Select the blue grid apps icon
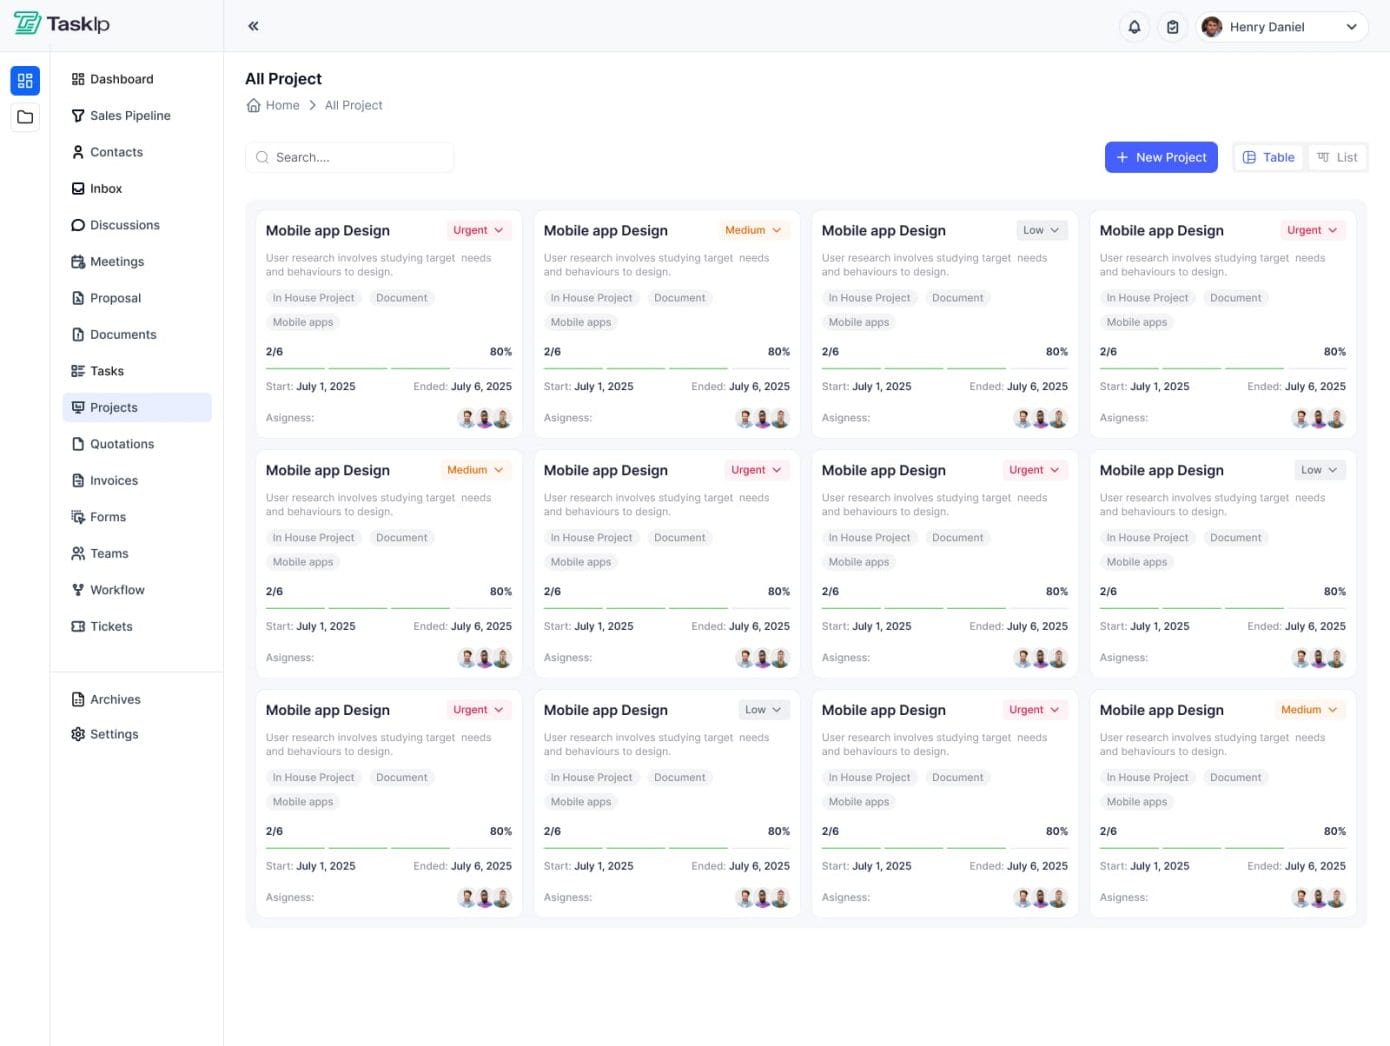This screenshot has height=1046, width=1390. pos(25,81)
